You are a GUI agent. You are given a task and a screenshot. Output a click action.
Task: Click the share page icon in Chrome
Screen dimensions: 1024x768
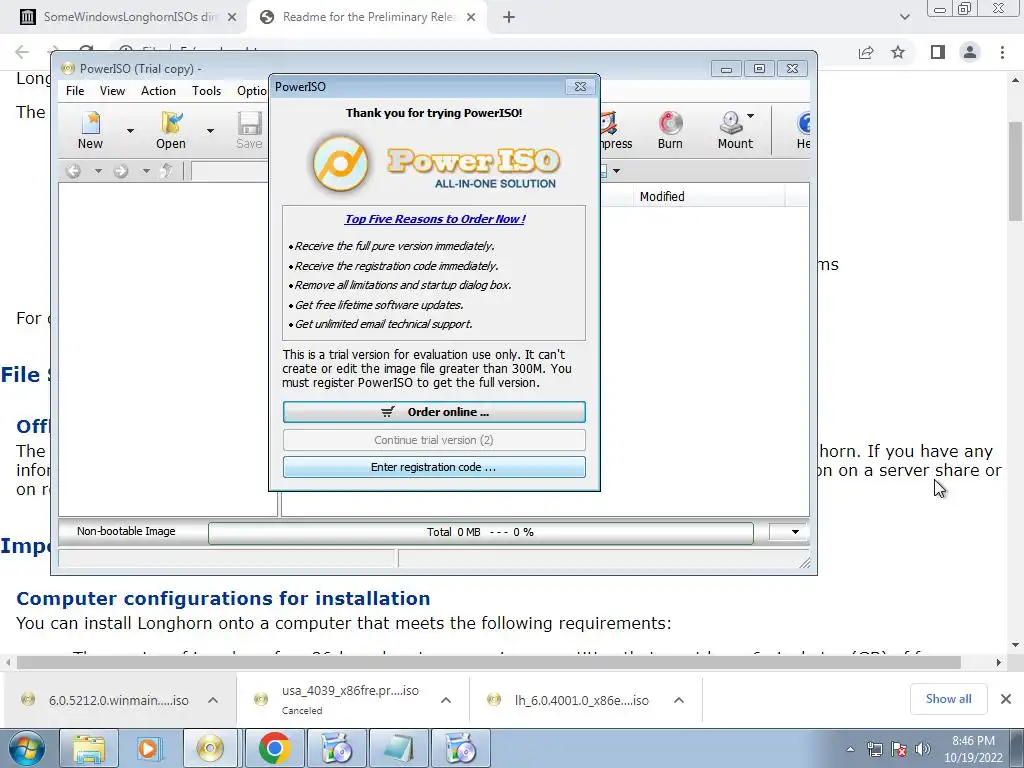pos(866,52)
